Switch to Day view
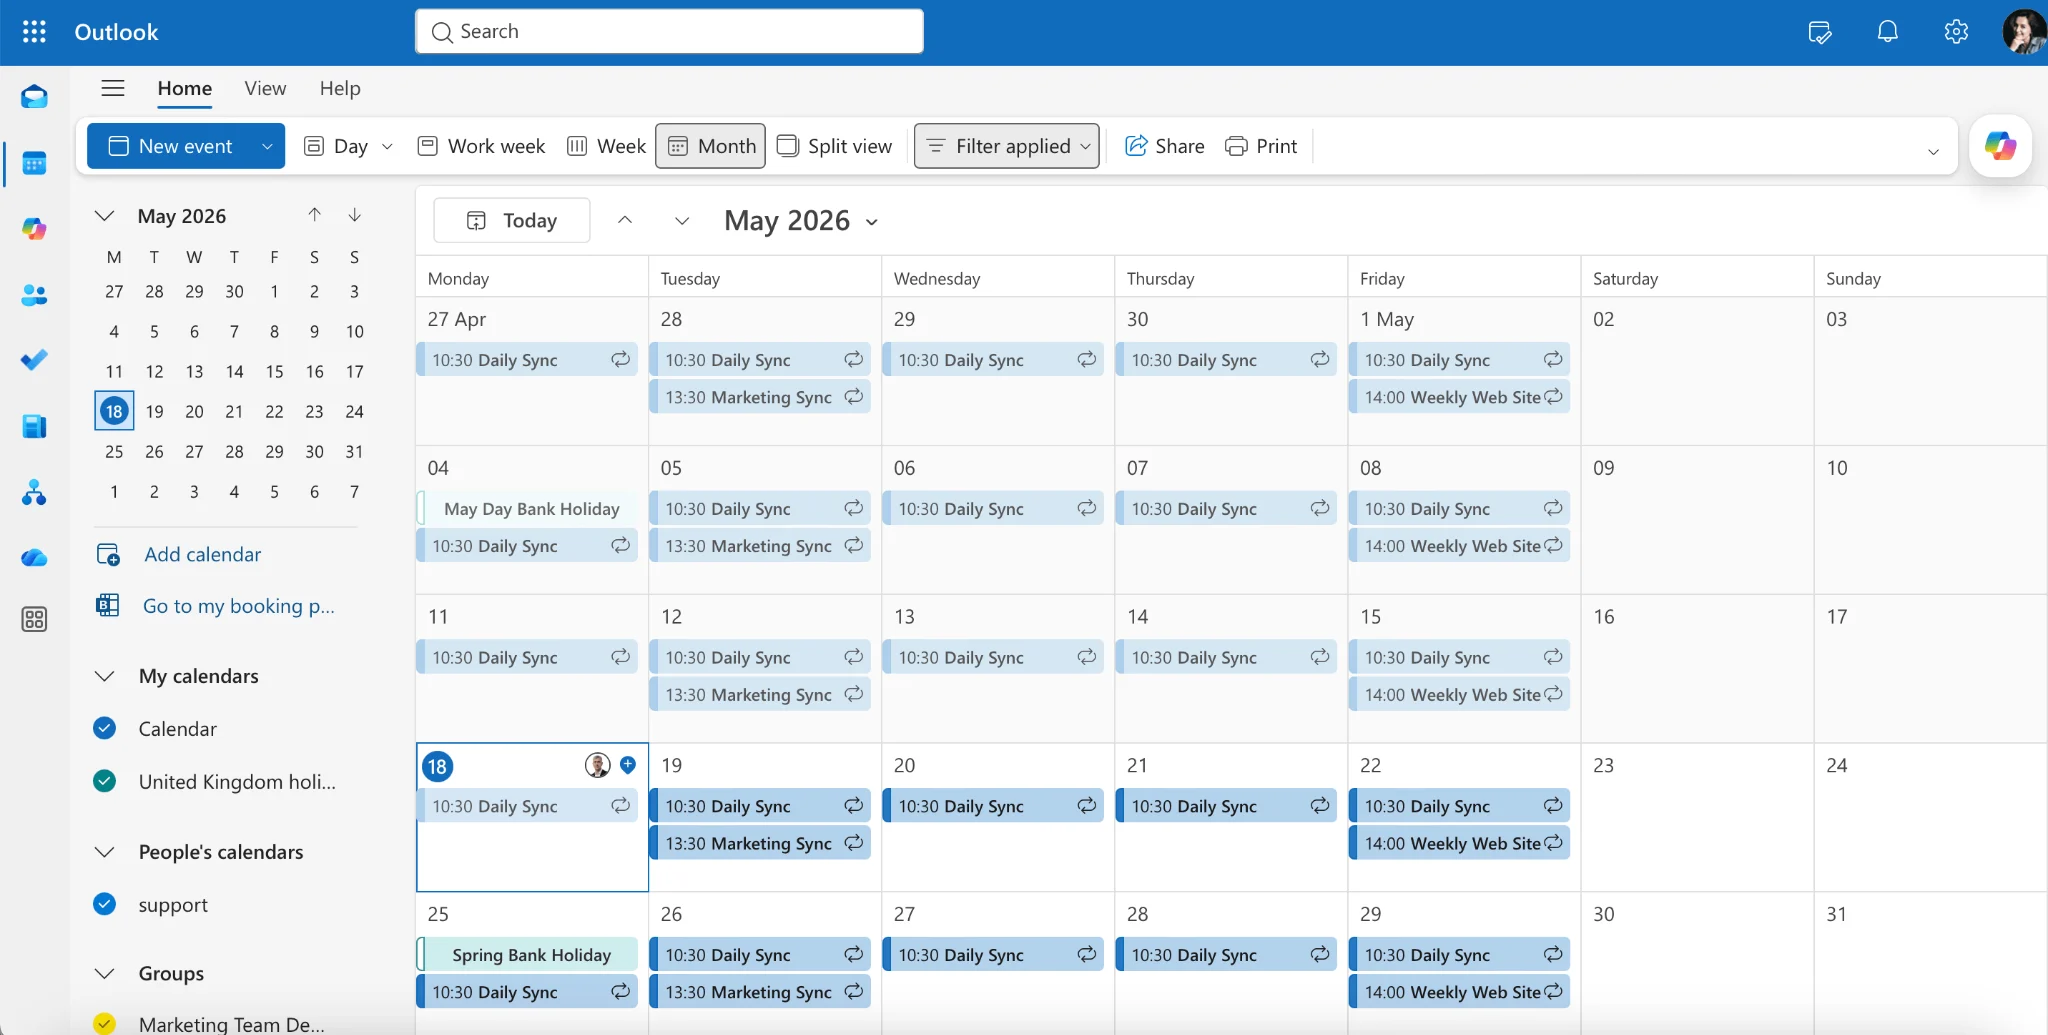Screen dimensions: 2048x1035 (x=336, y=146)
